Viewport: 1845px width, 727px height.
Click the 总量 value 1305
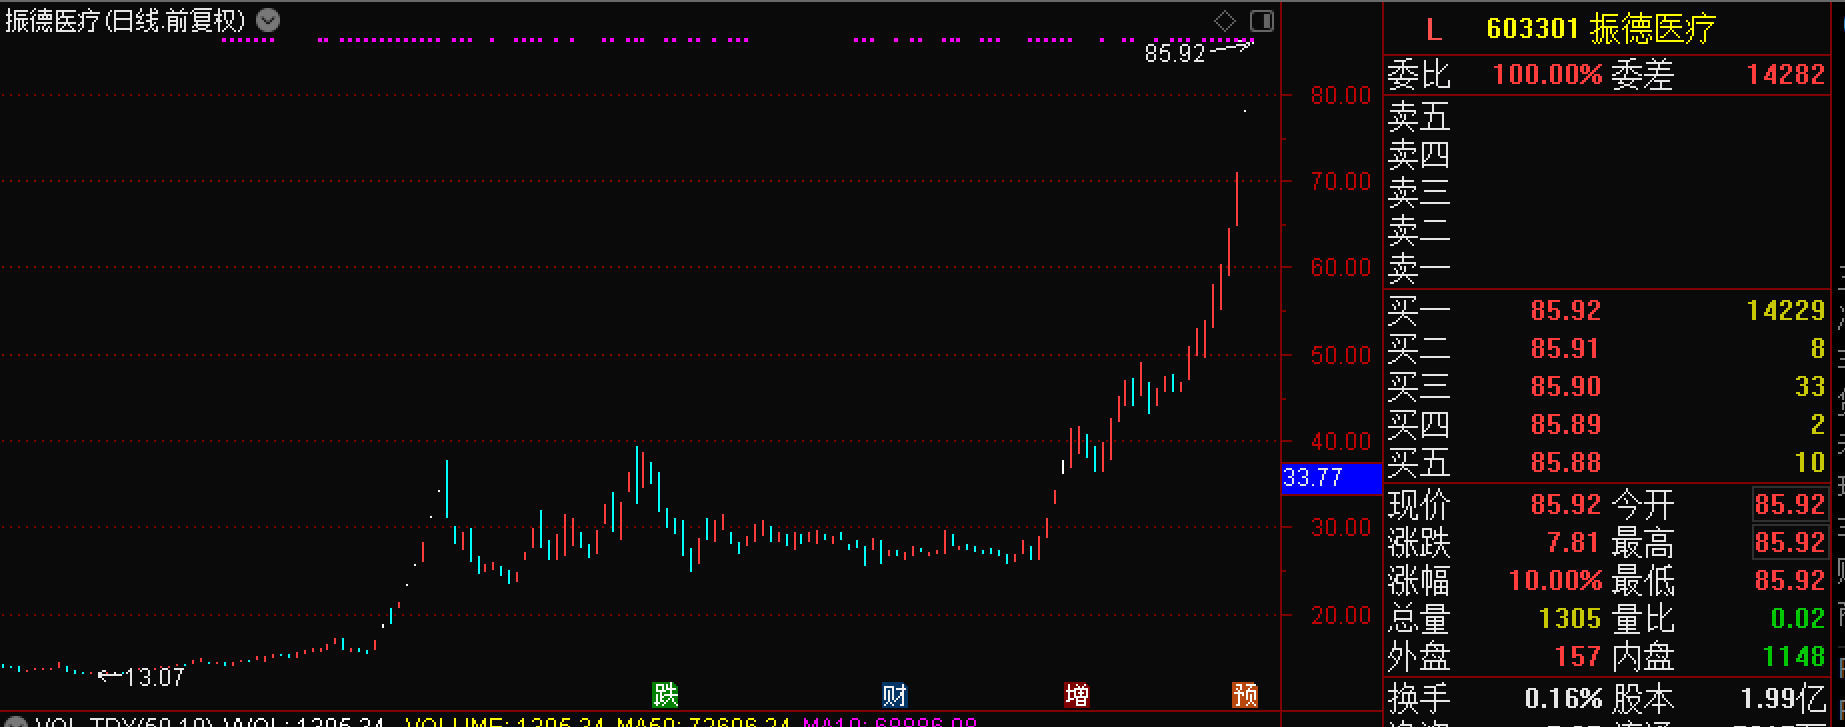tap(1570, 618)
